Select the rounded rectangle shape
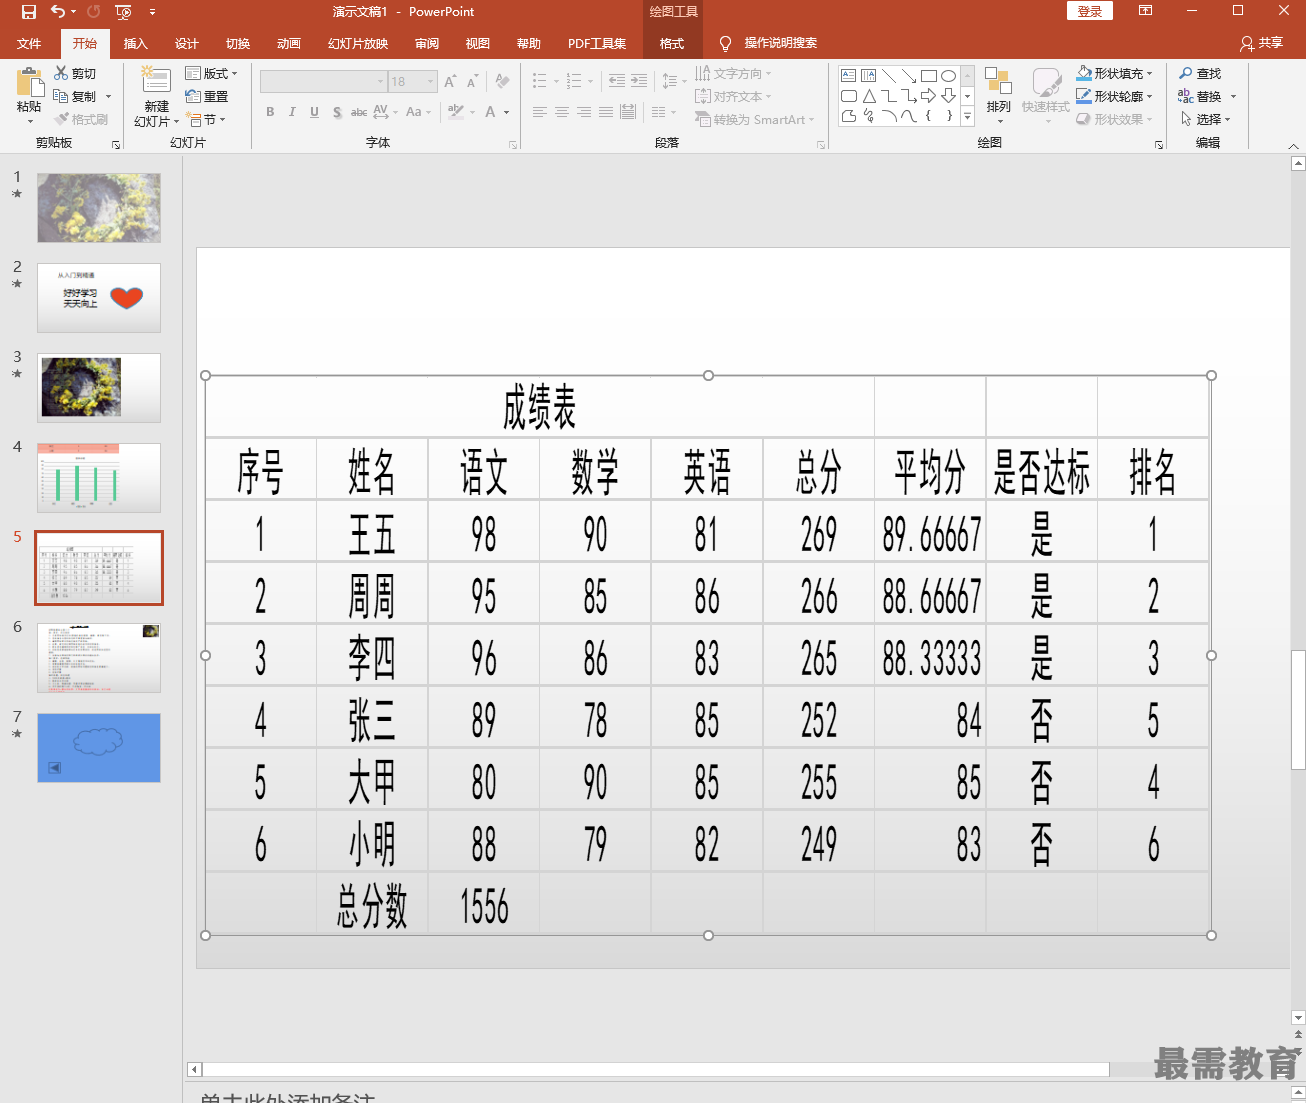Image resolution: width=1306 pixels, height=1103 pixels. pyautogui.click(x=849, y=96)
